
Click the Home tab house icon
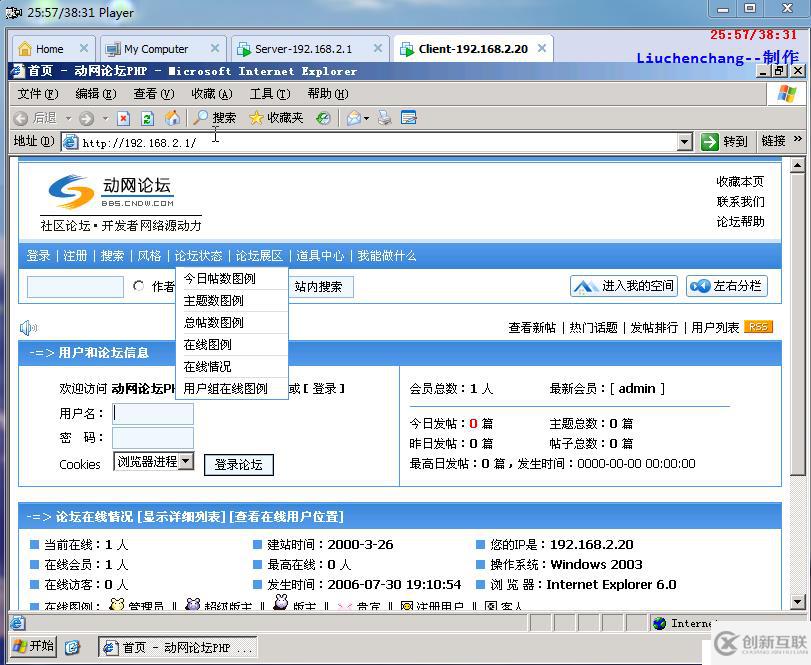(25, 49)
